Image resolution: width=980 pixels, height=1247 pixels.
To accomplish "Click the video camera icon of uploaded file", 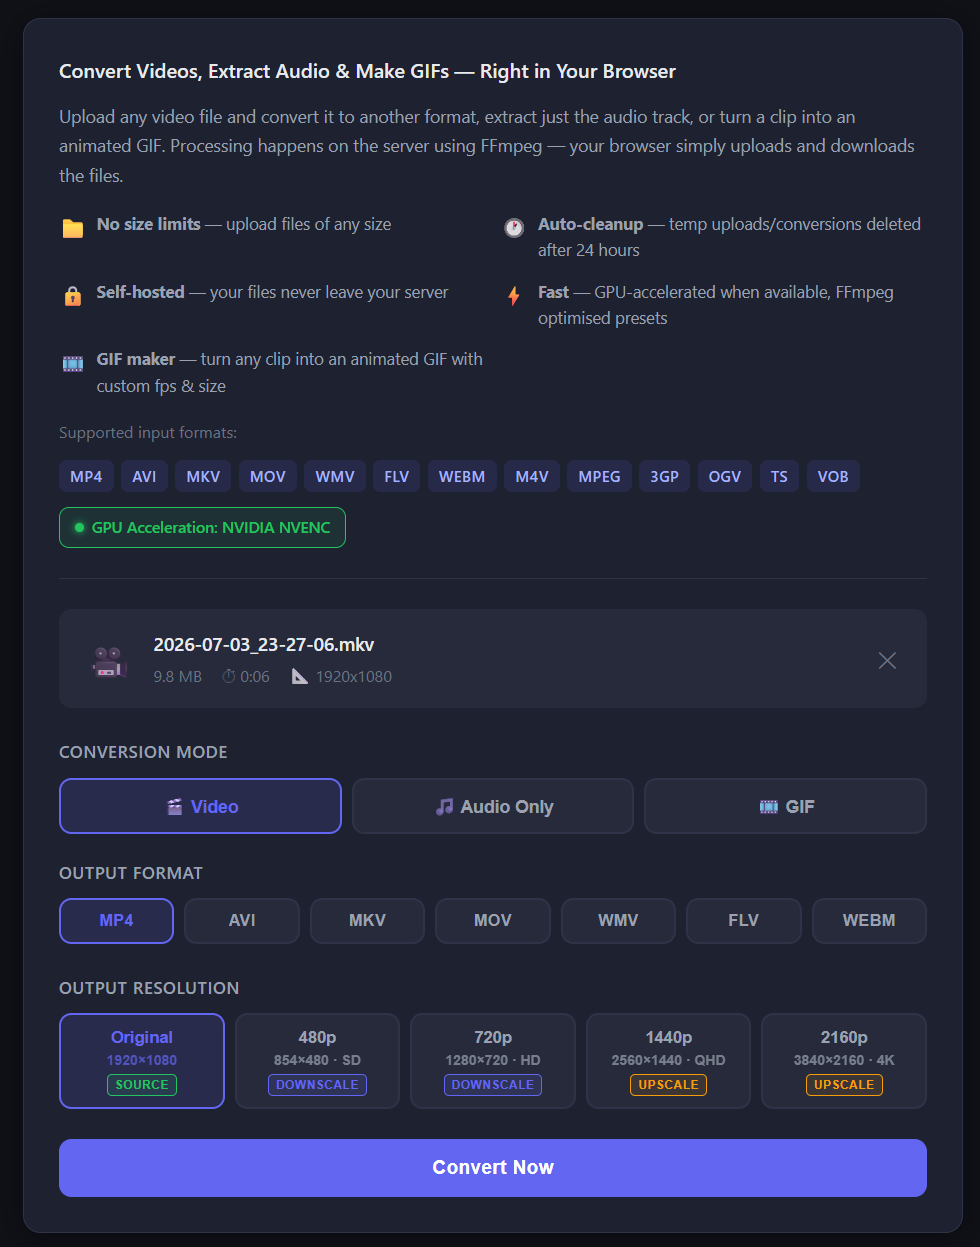I will pos(109,661).
